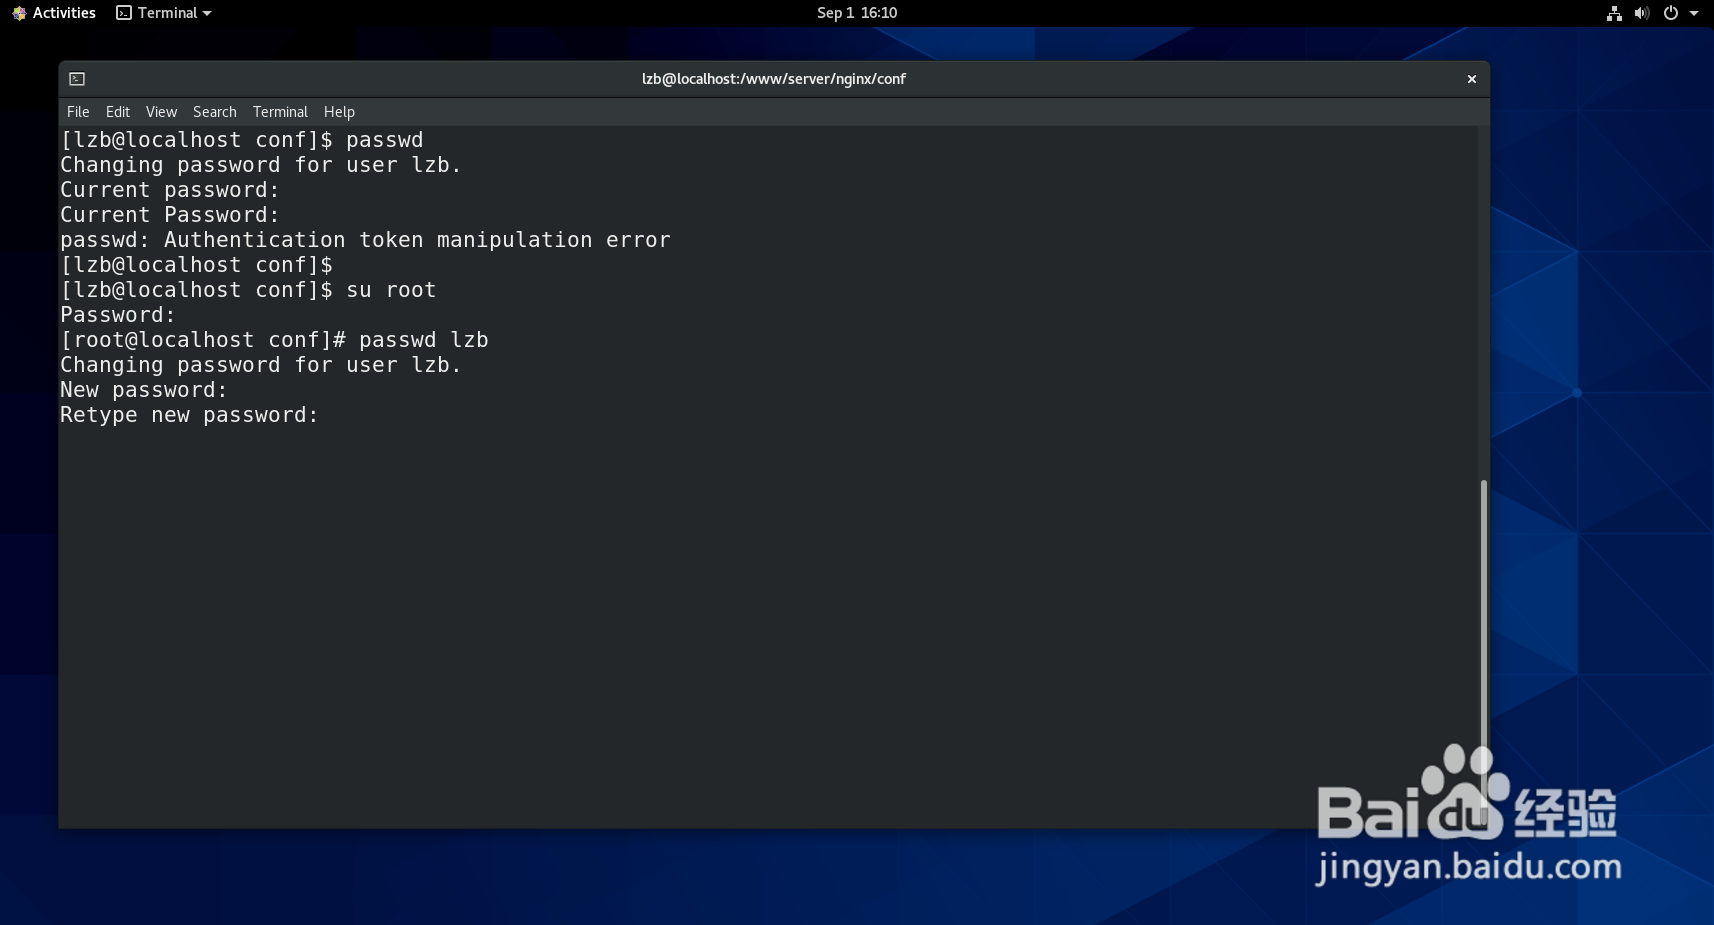Viewport: 1714px width, 925px height.
Task: Click the terminal scrollbar thumb
Action: pyautogui.click(x=1483, y=652)
